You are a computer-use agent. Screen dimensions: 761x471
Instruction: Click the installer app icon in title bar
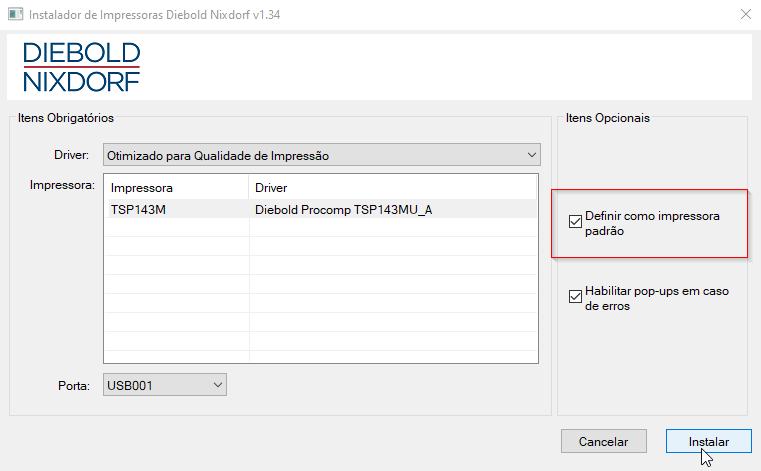pyautogui.click(x=16, y=14)
